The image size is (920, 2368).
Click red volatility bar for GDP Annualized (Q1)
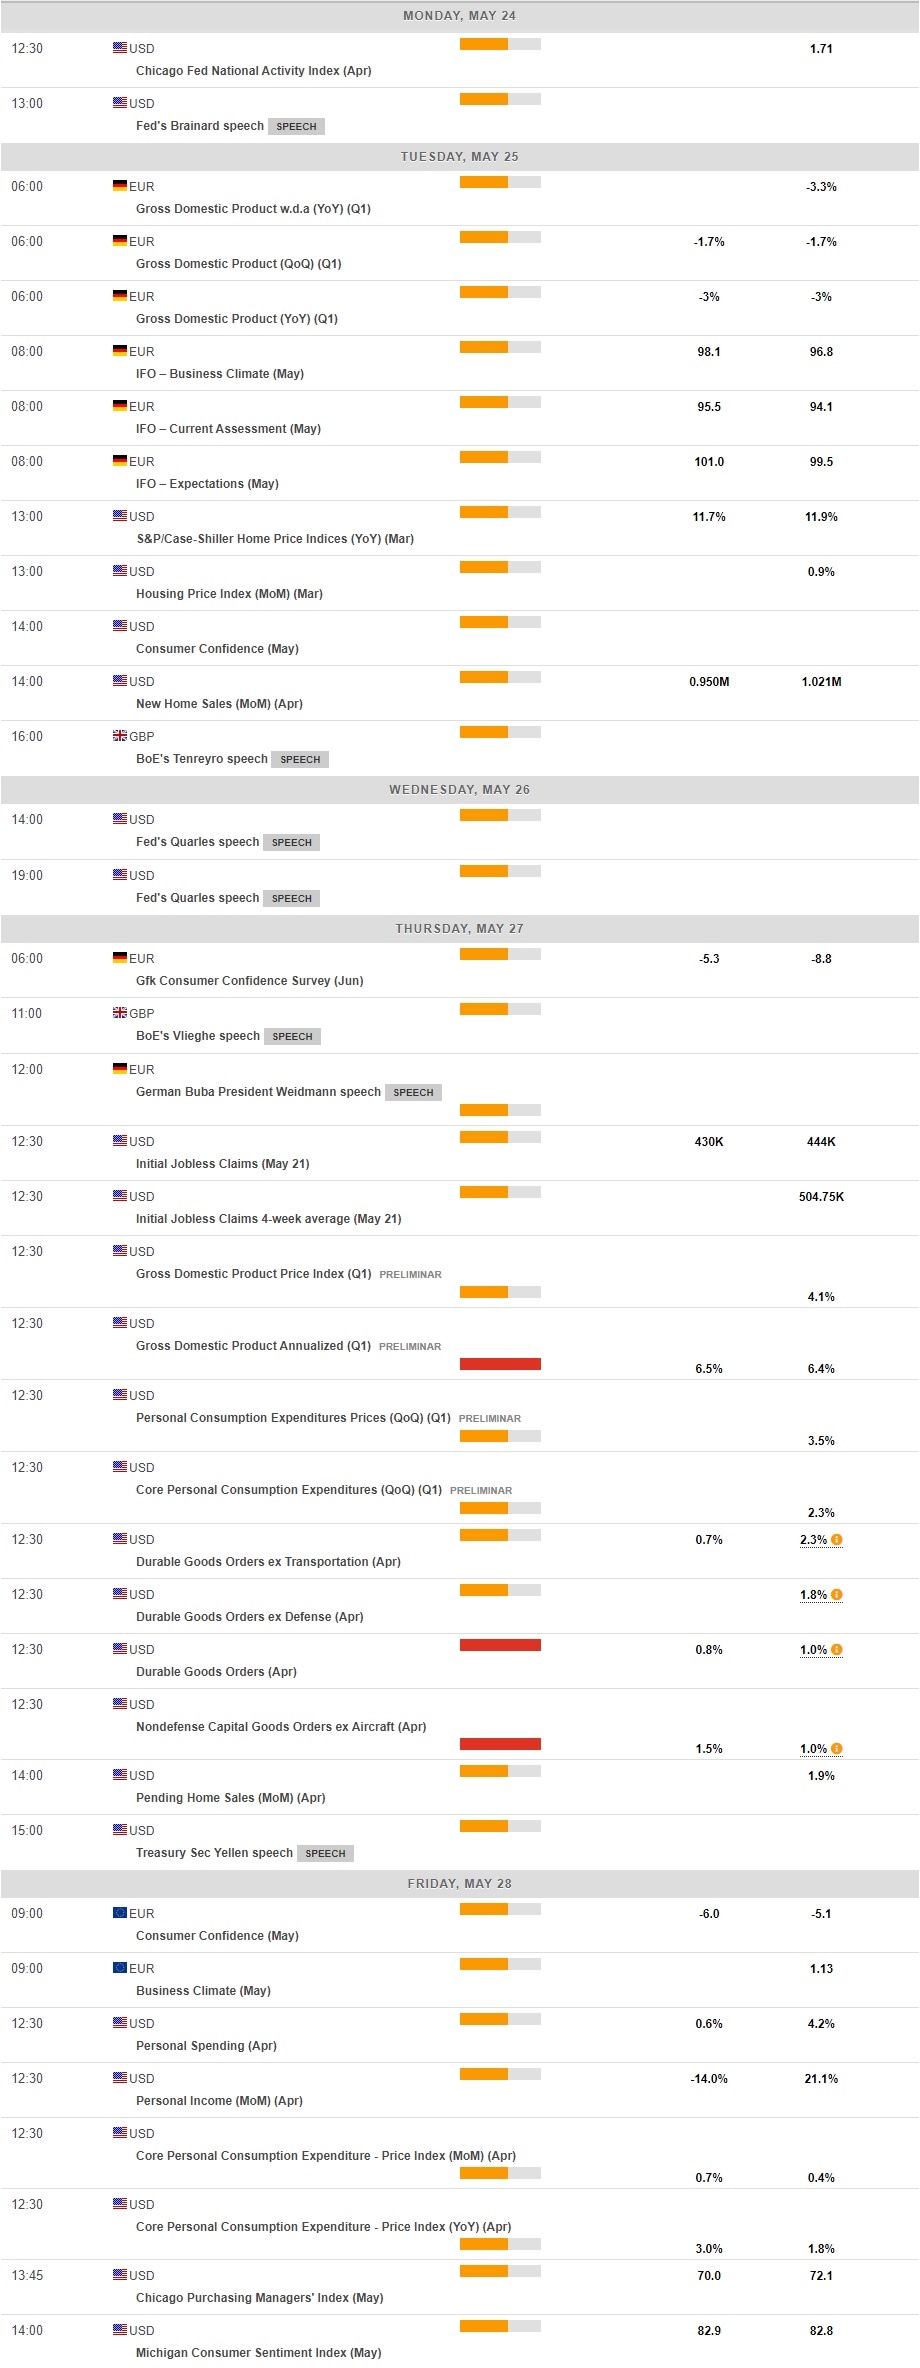[500, 1364]
